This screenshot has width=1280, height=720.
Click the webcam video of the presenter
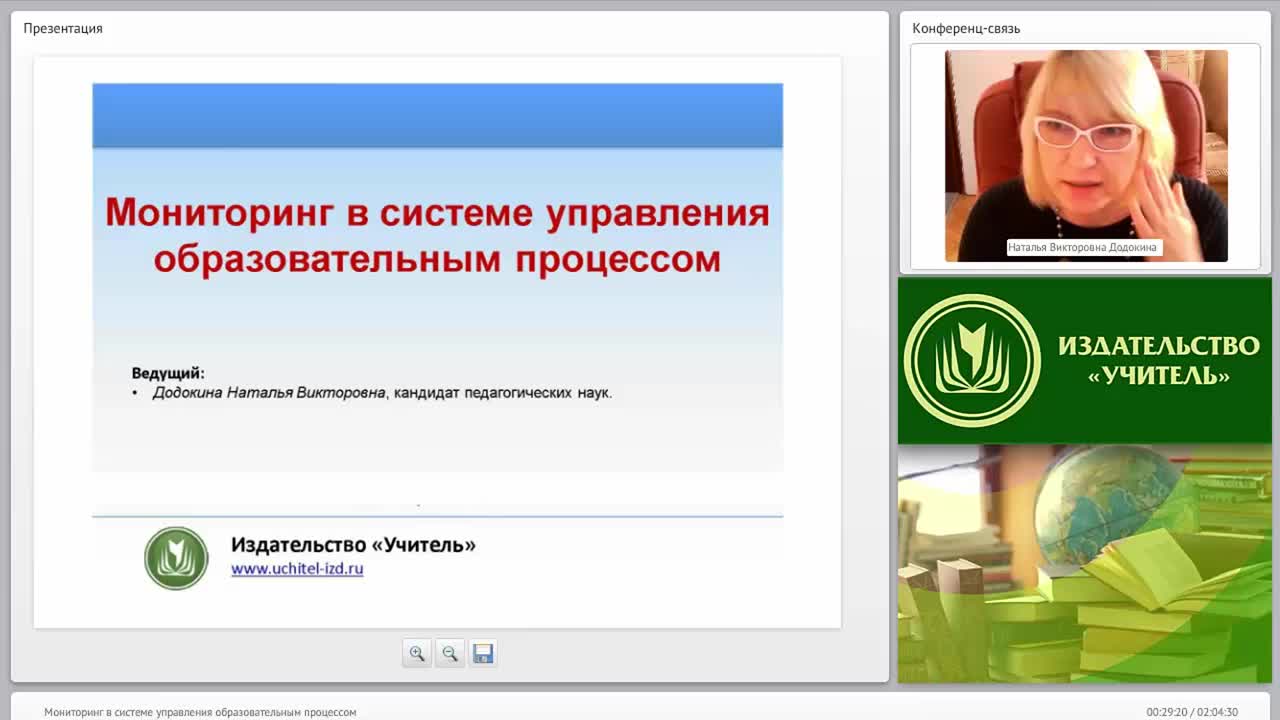(x=1086, y=156)
